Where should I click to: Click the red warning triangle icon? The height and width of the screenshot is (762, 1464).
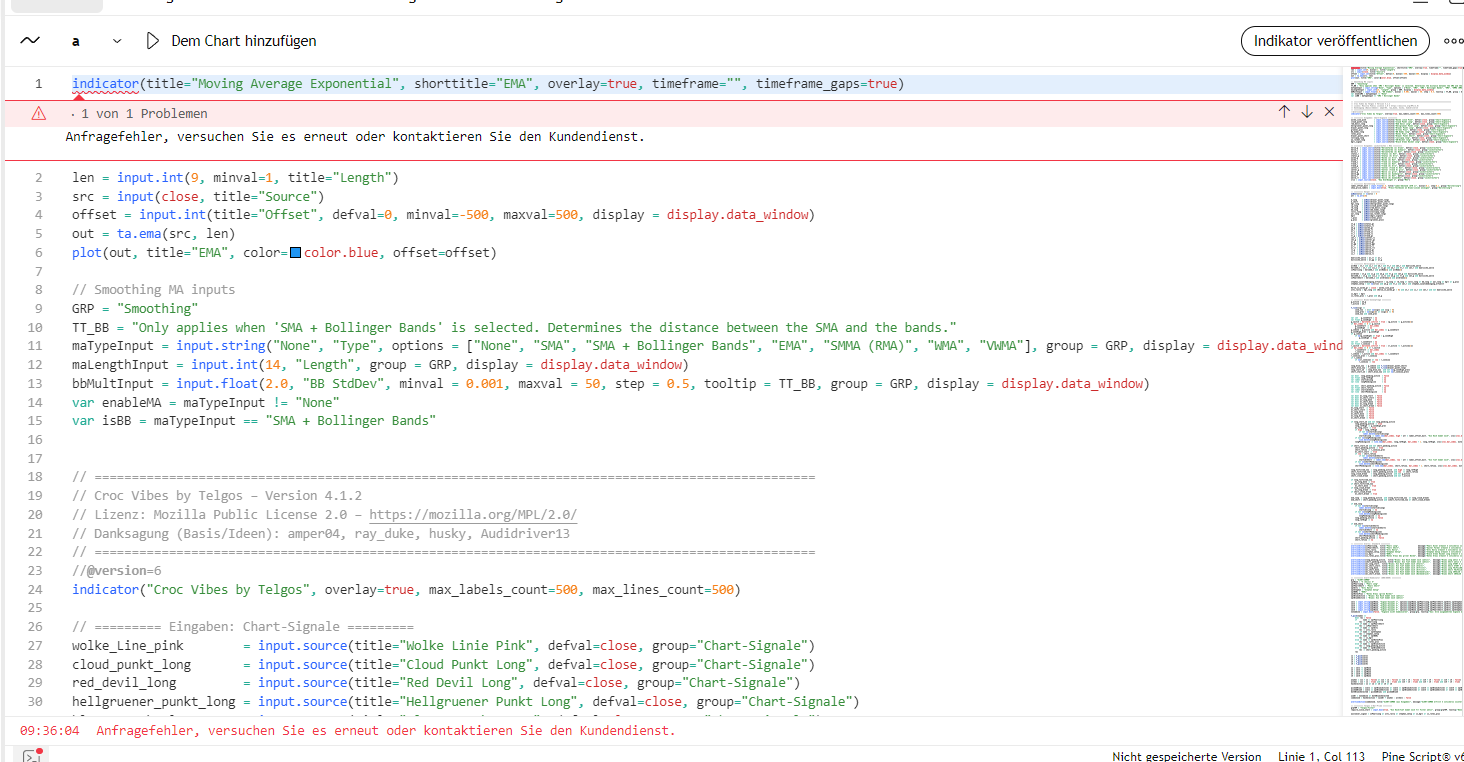tap(39, 114)
